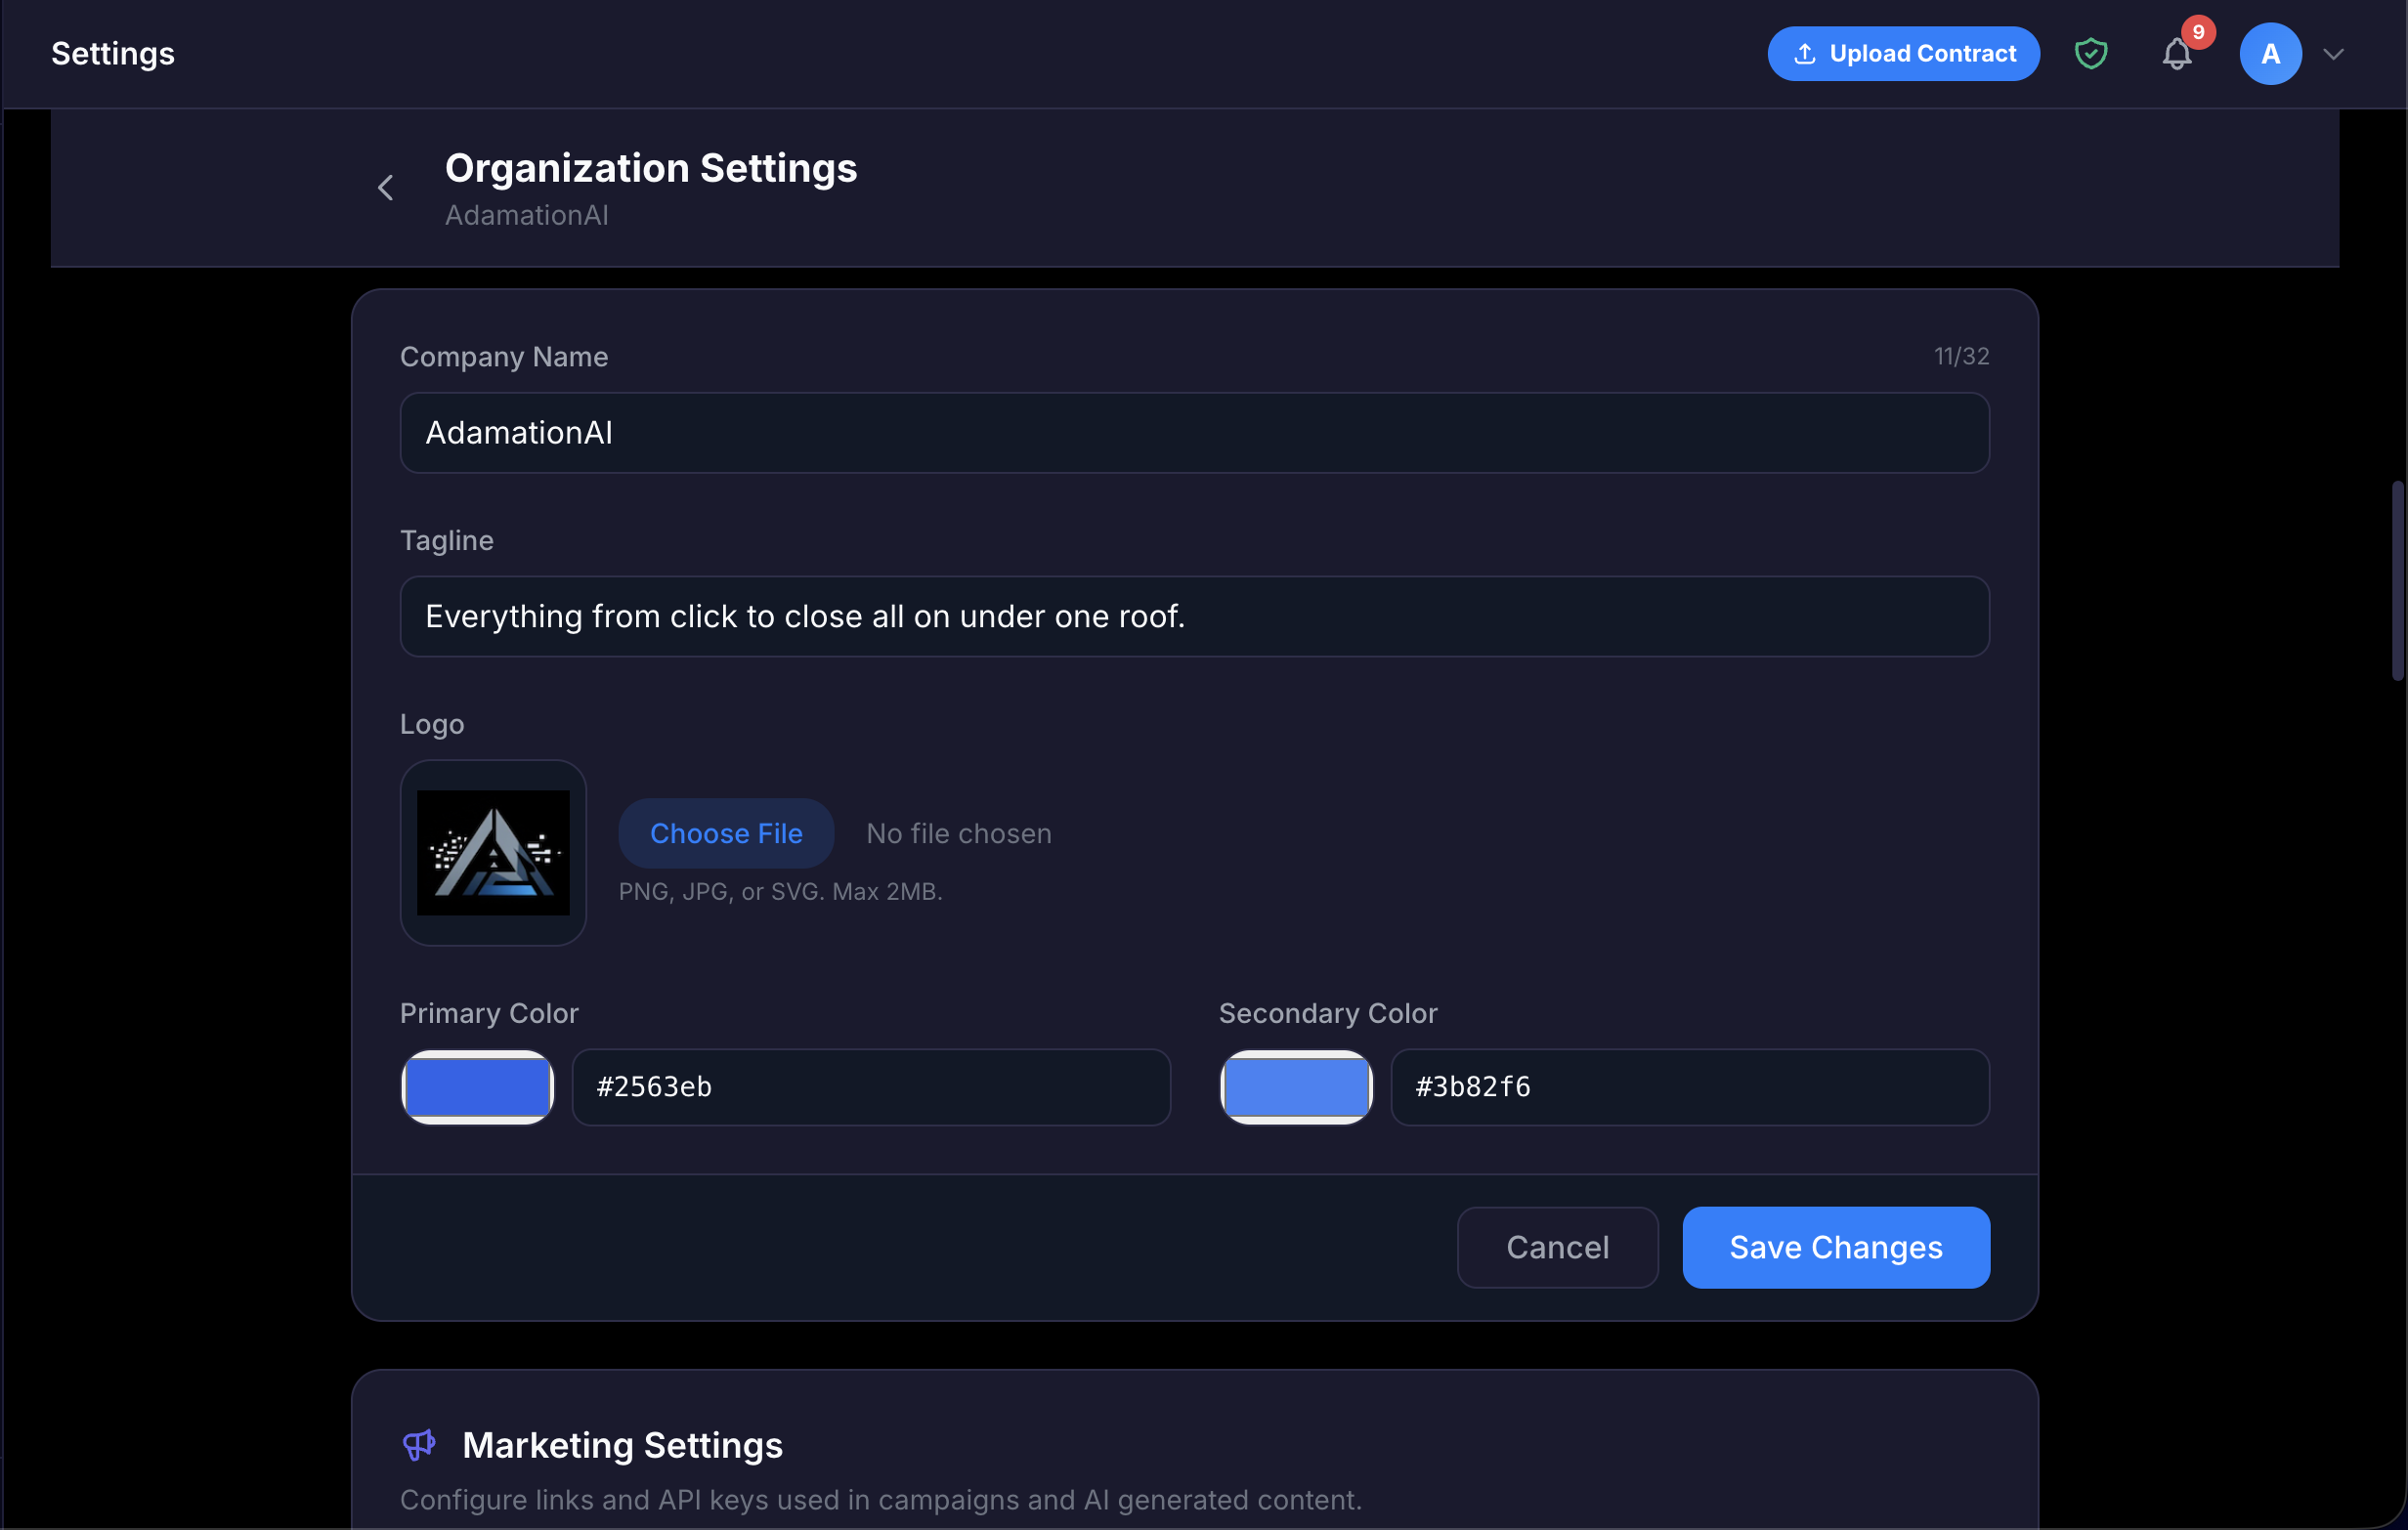
Task: Save Changes to the organization settings
Action: coord(1836,1247)
